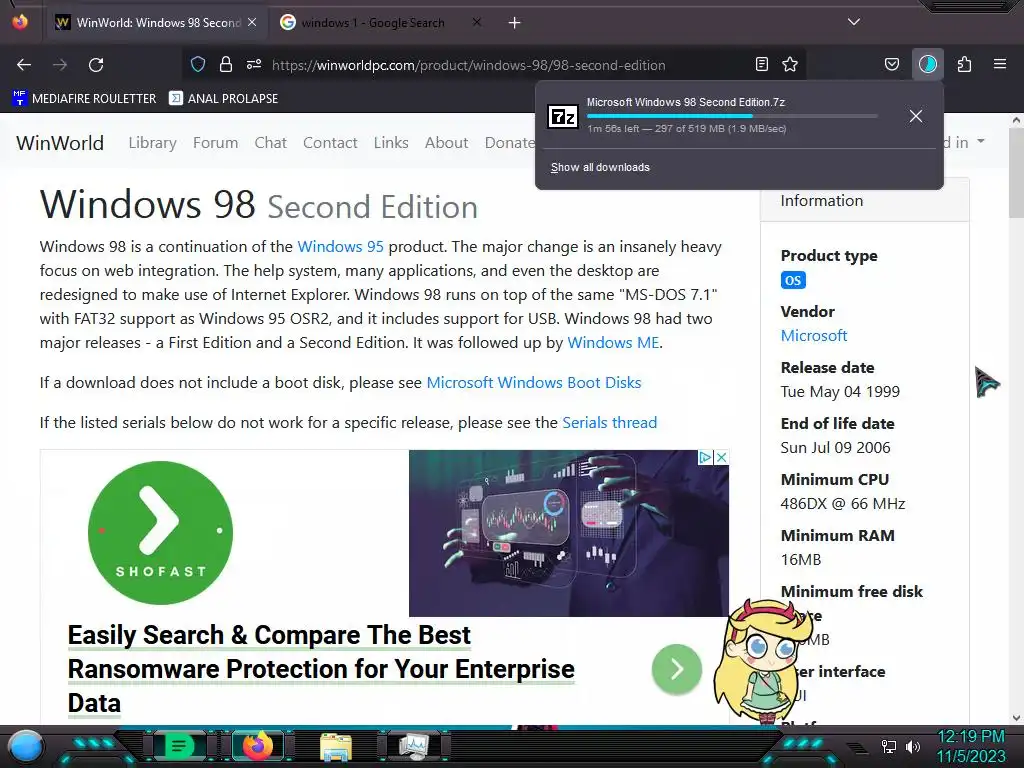The width and height of the screenshot is (1024, 768).
Task: Click the download progress bar
Action: click(x=731, y=116)
